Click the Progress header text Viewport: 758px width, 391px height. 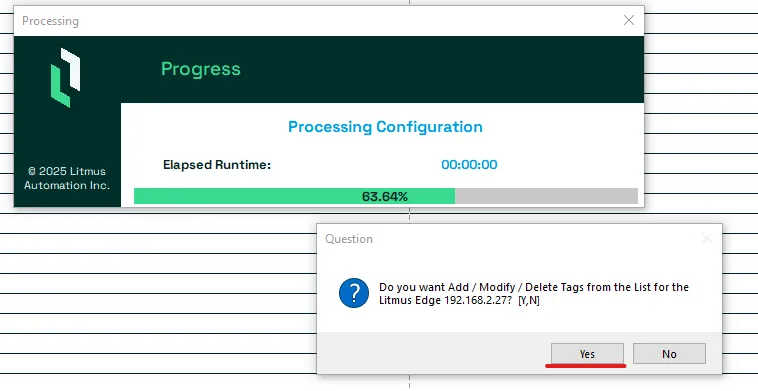(x=201, y=69)
